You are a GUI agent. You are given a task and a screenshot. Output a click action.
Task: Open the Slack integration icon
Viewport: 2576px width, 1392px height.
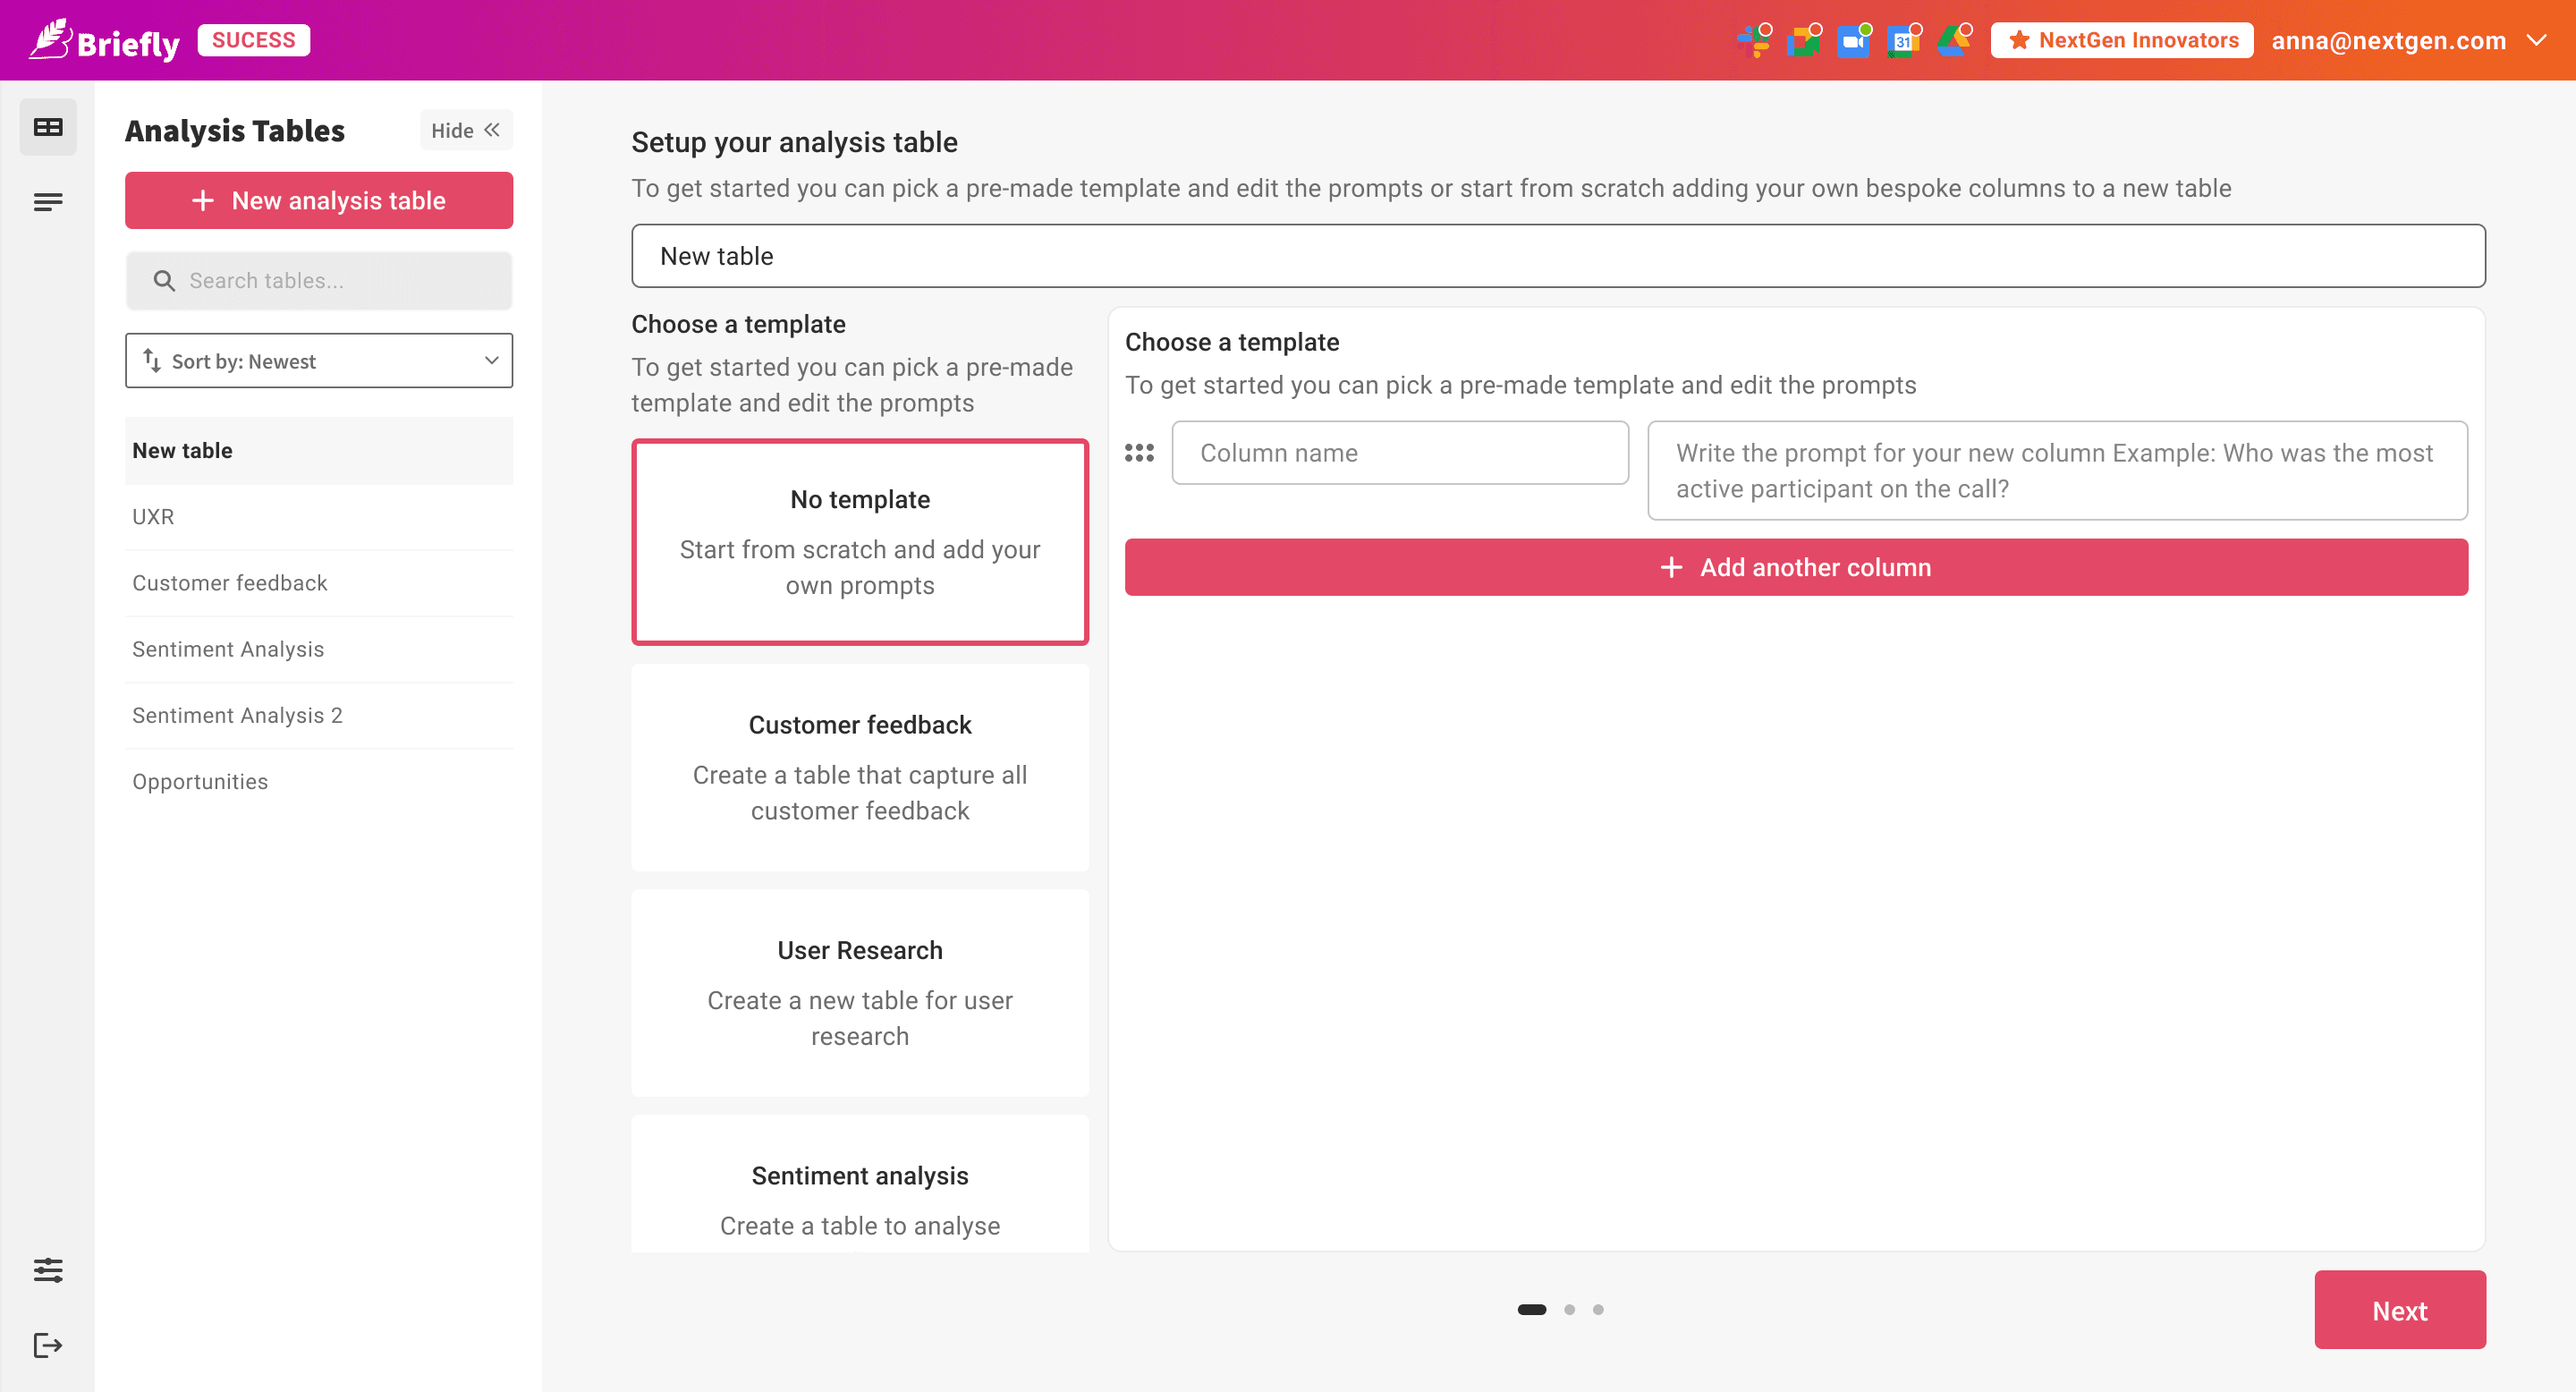[x=1752, y=41]
